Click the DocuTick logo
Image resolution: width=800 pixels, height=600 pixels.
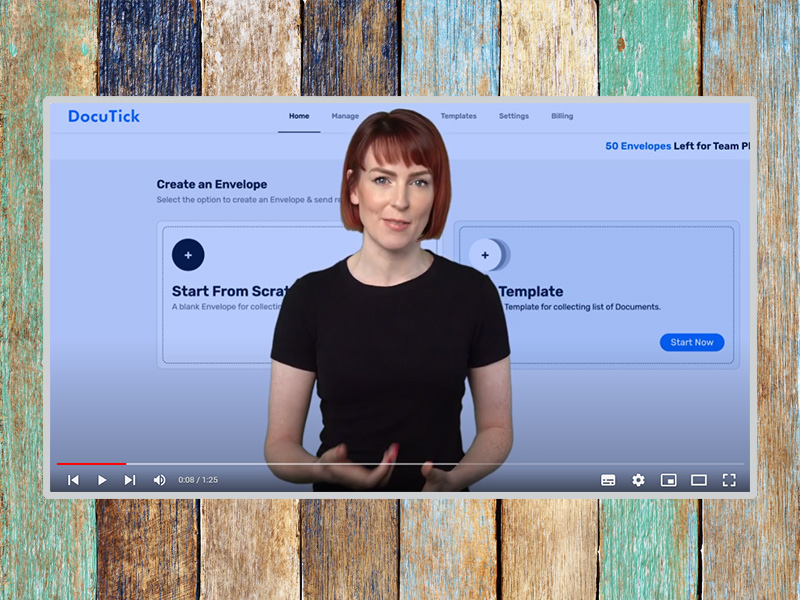tap(104, 116)
